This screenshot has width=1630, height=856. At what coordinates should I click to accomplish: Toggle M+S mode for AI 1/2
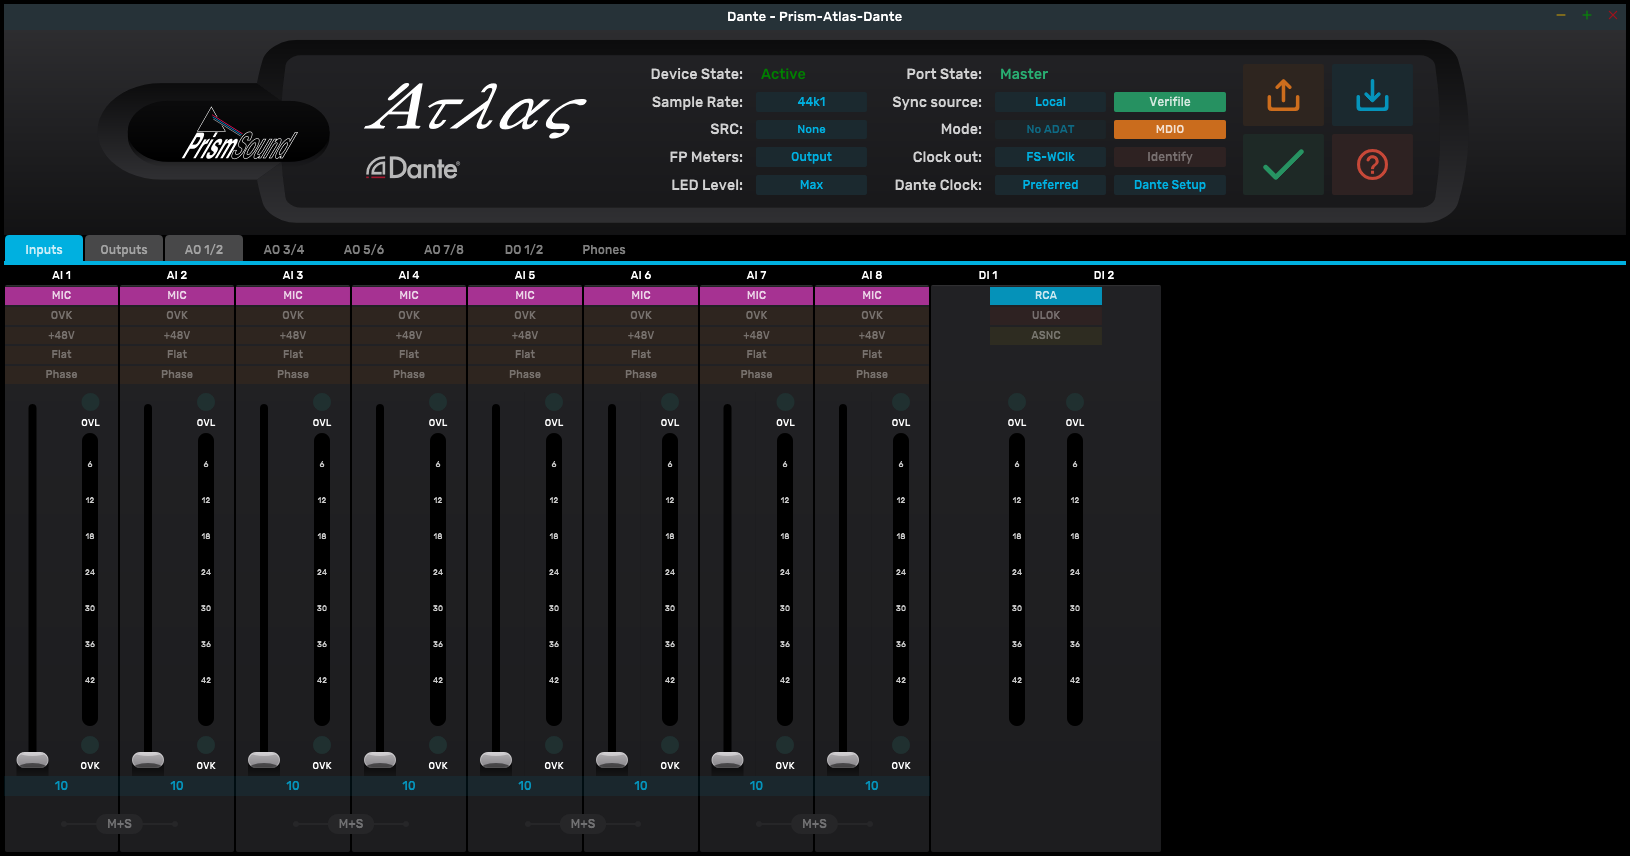pyautogui.click(x=120, y=824)
